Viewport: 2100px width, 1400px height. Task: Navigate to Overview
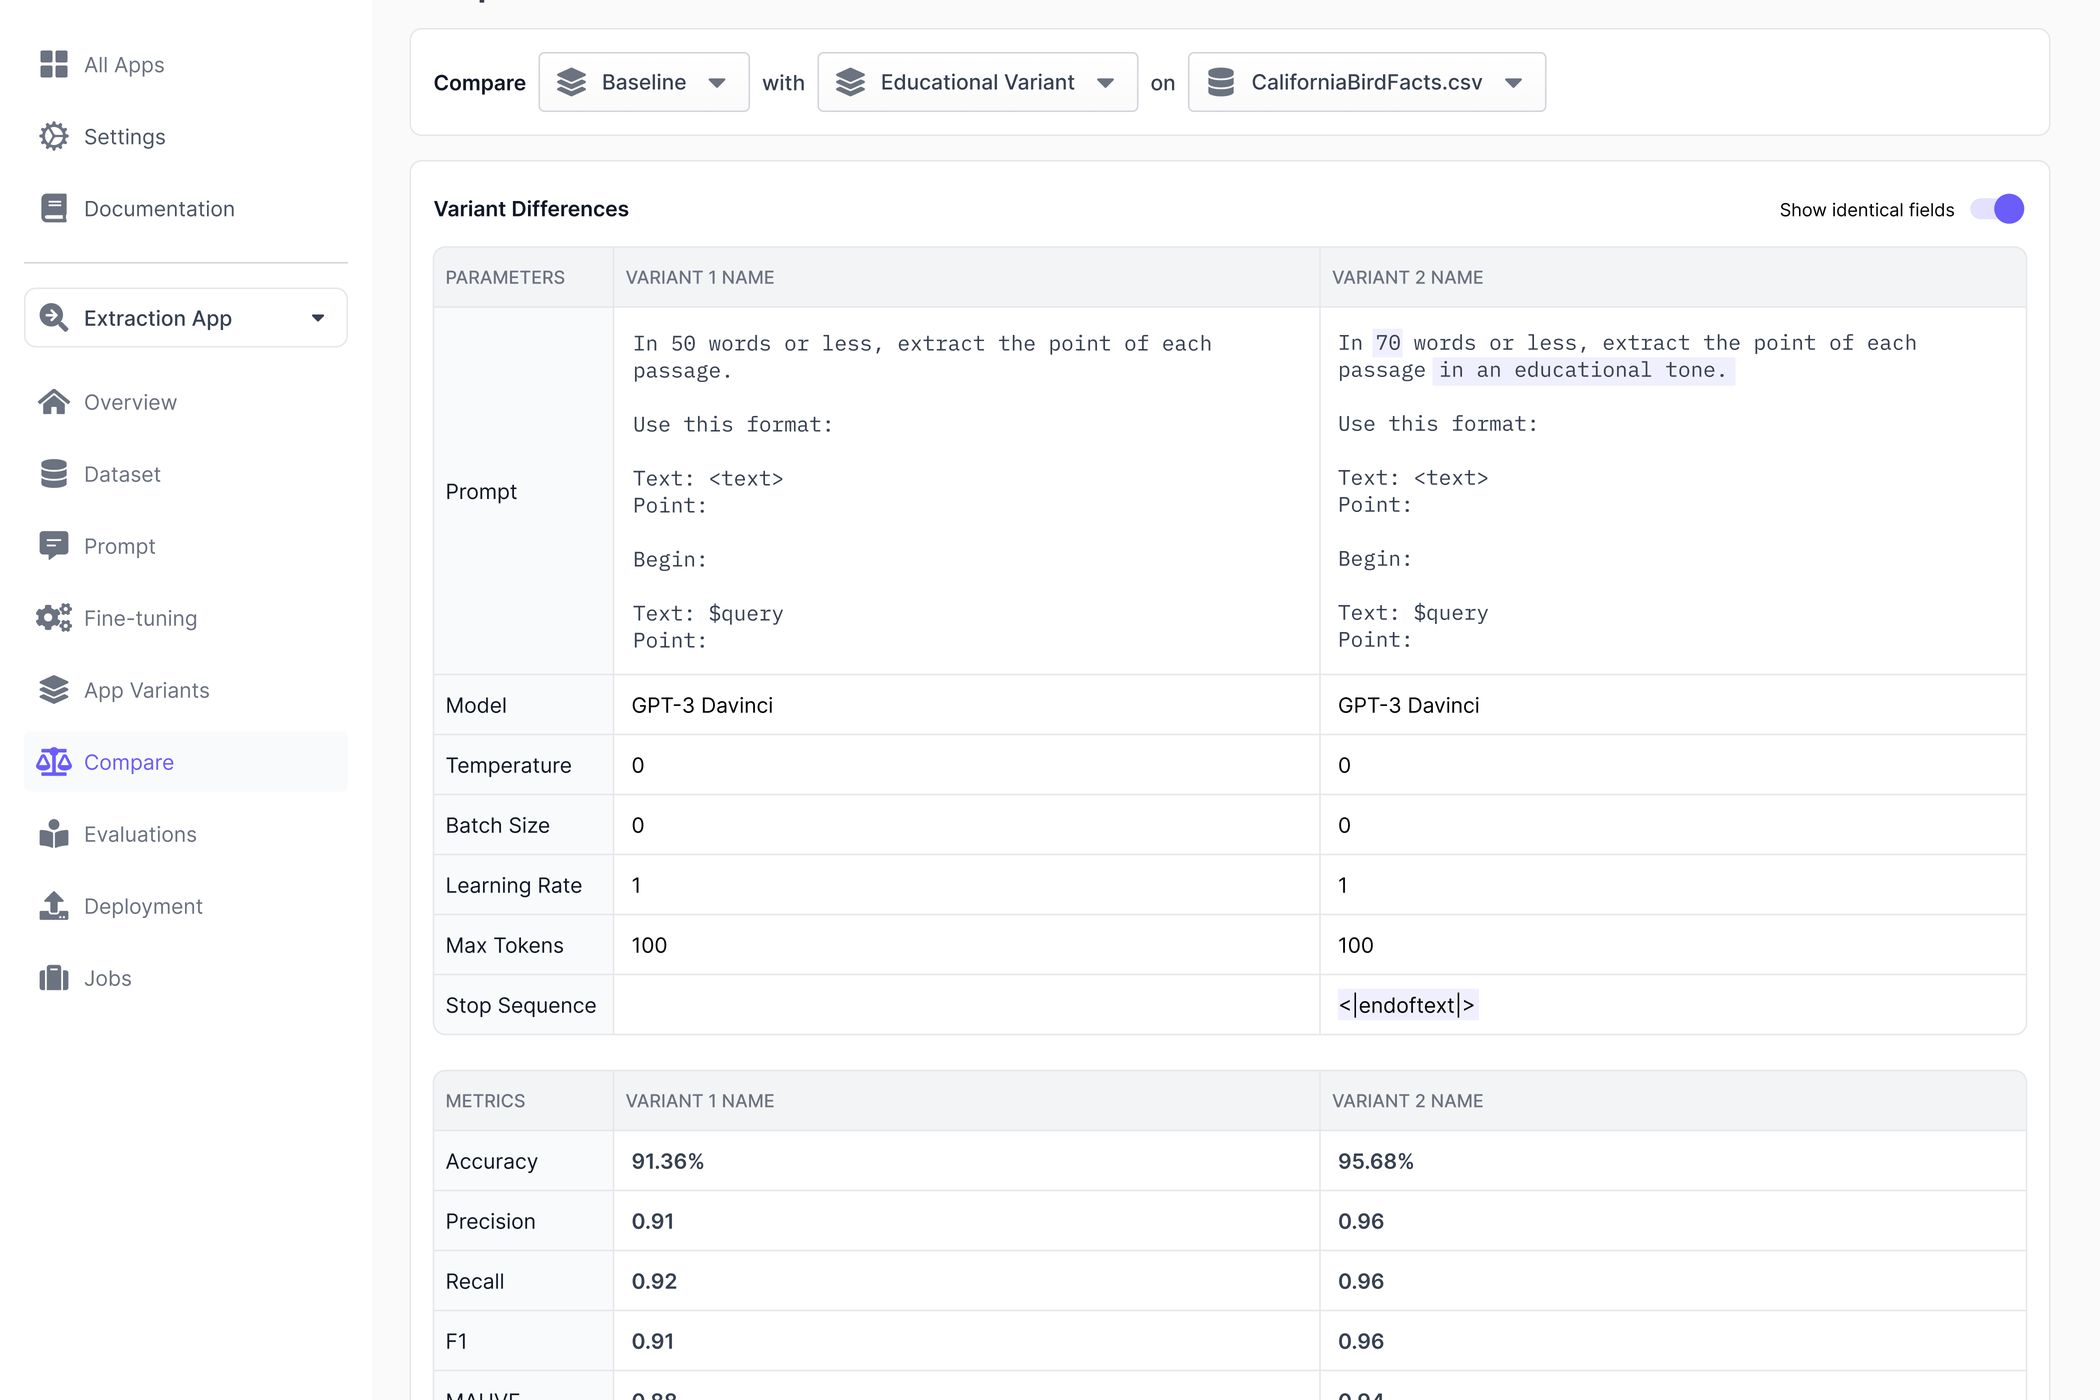tap(130, 402)
